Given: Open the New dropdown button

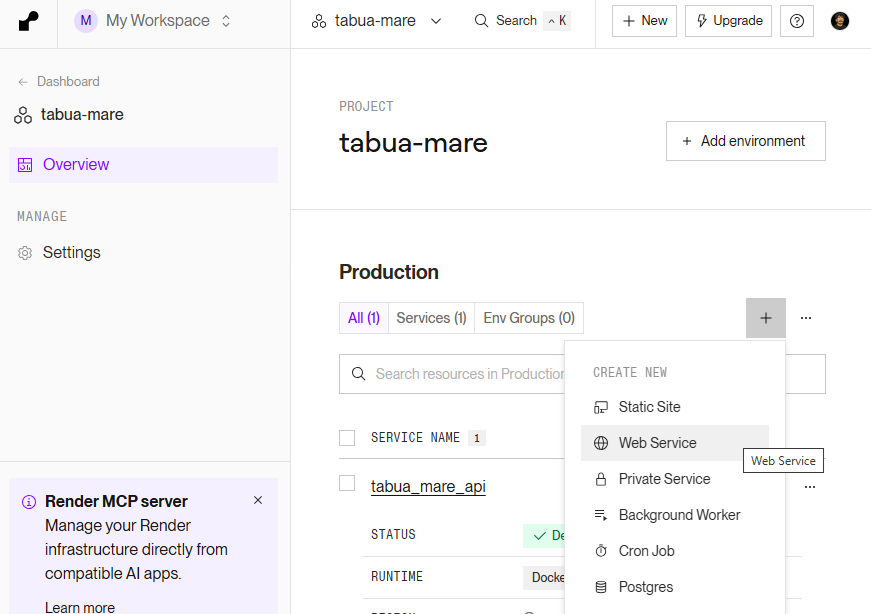Looking at the screenshot, I should tap(644, 21).
